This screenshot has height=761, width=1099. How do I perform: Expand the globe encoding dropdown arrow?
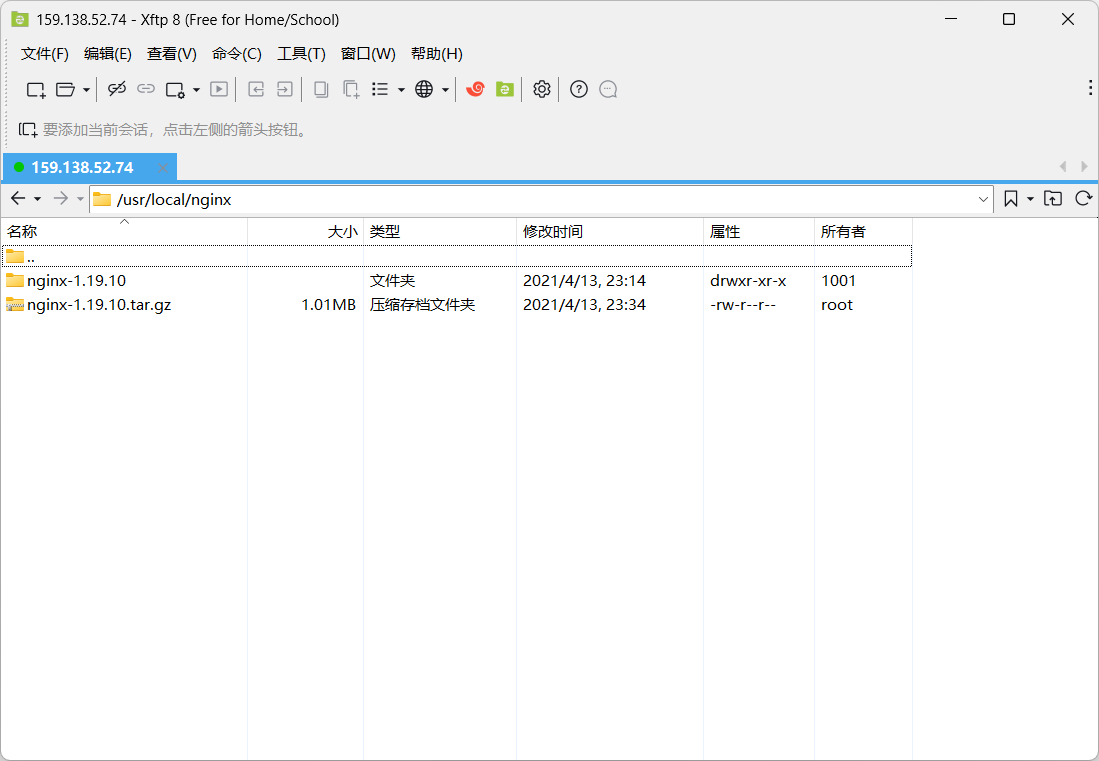coord(445,90)
